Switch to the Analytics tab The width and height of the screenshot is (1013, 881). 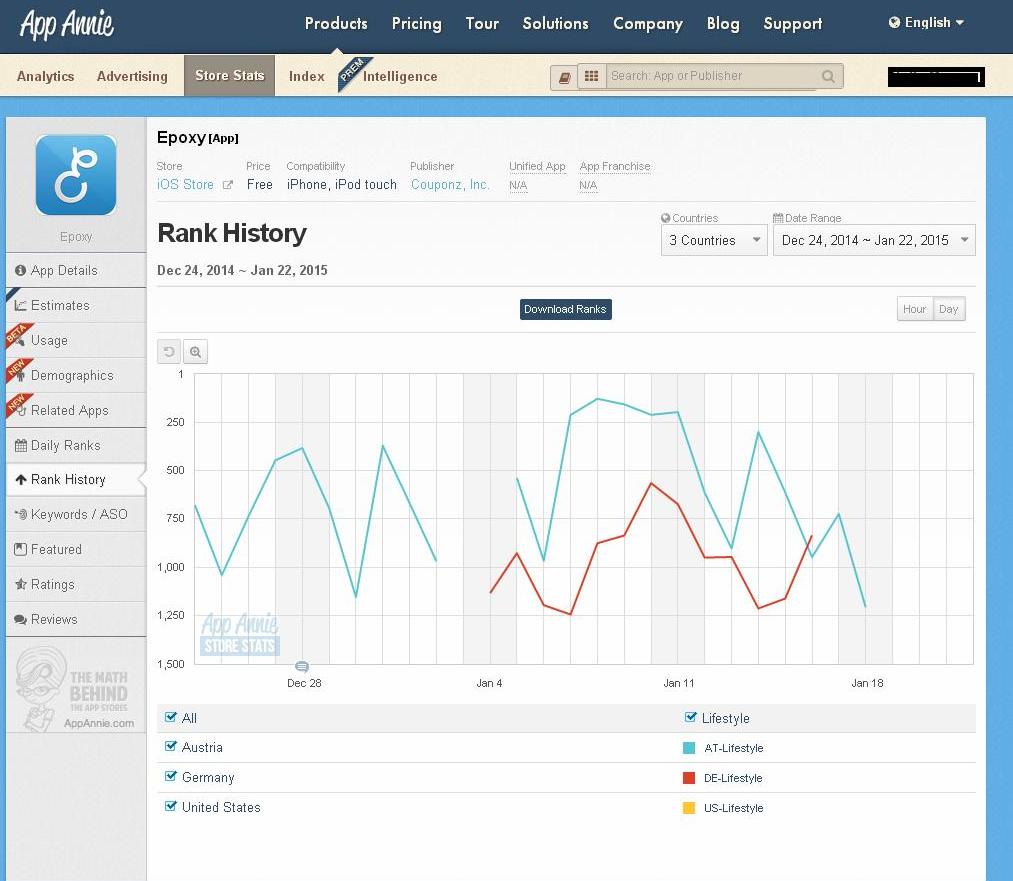45,76
